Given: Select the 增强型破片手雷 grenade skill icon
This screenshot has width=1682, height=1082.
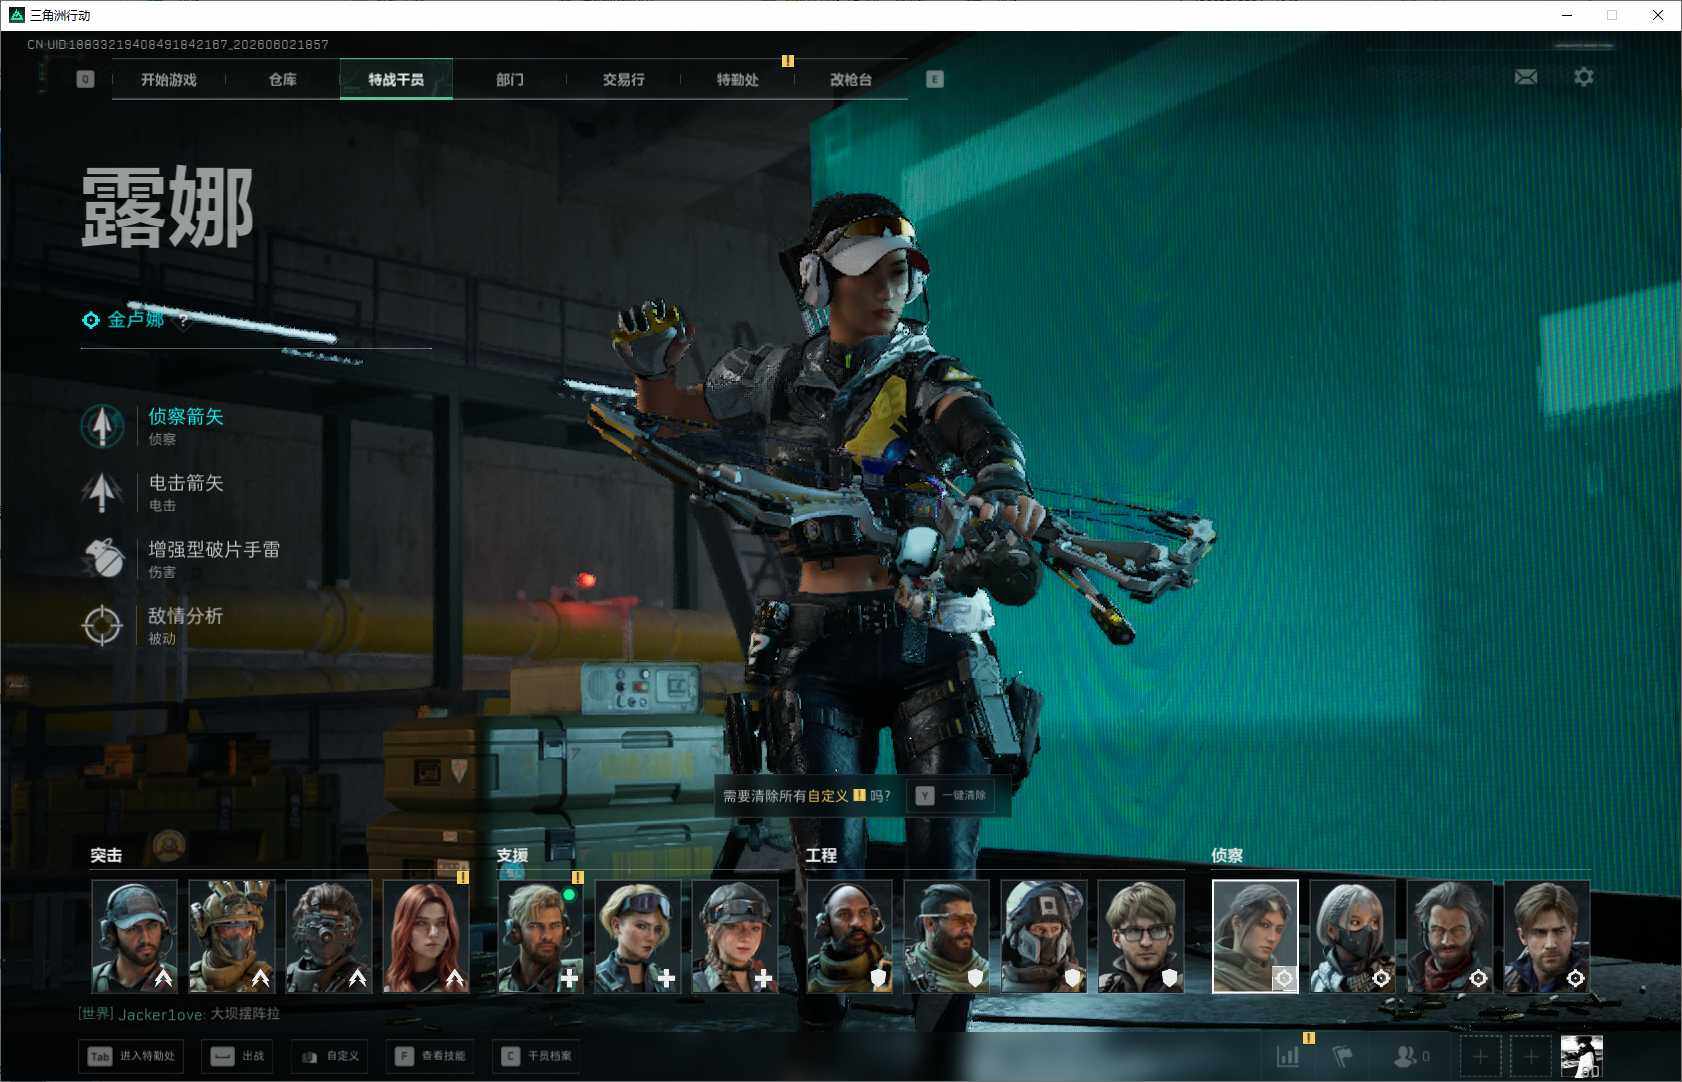Looking at the screenshot, I should coord(102,559).
